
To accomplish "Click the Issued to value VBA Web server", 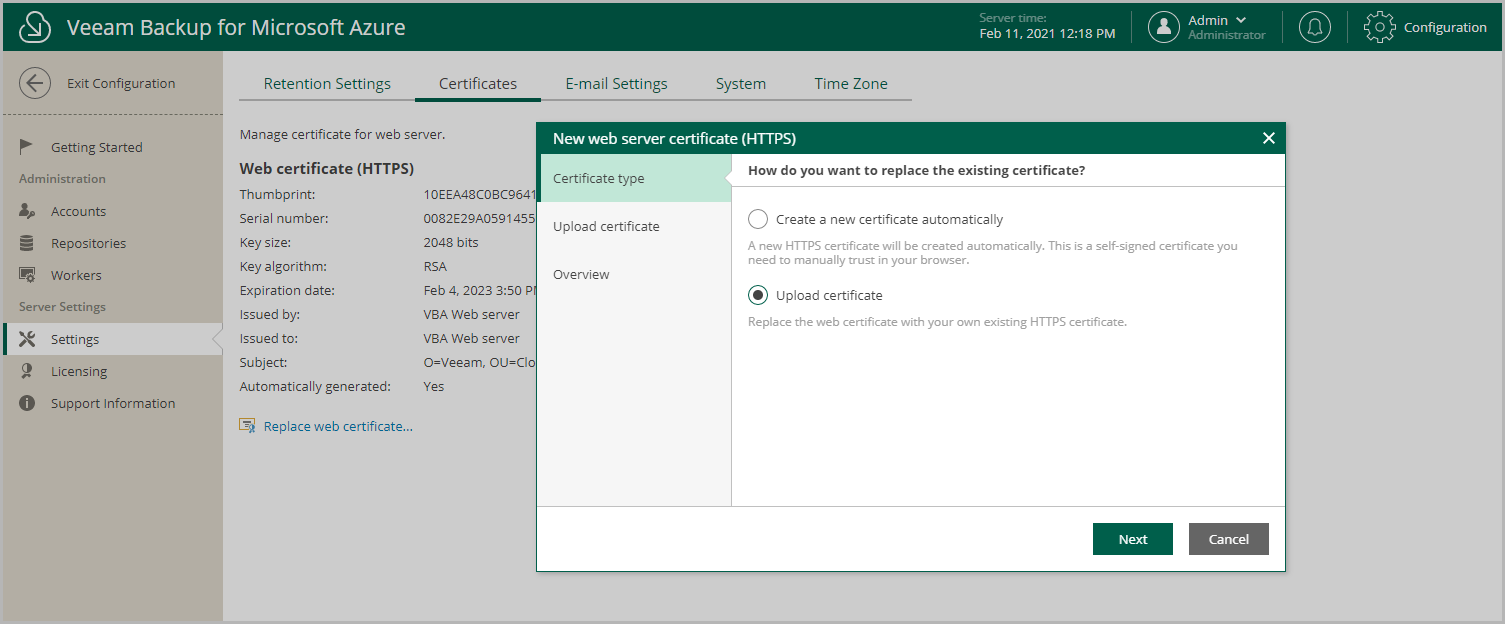I will pyautogui.click(x=472, y=338).
